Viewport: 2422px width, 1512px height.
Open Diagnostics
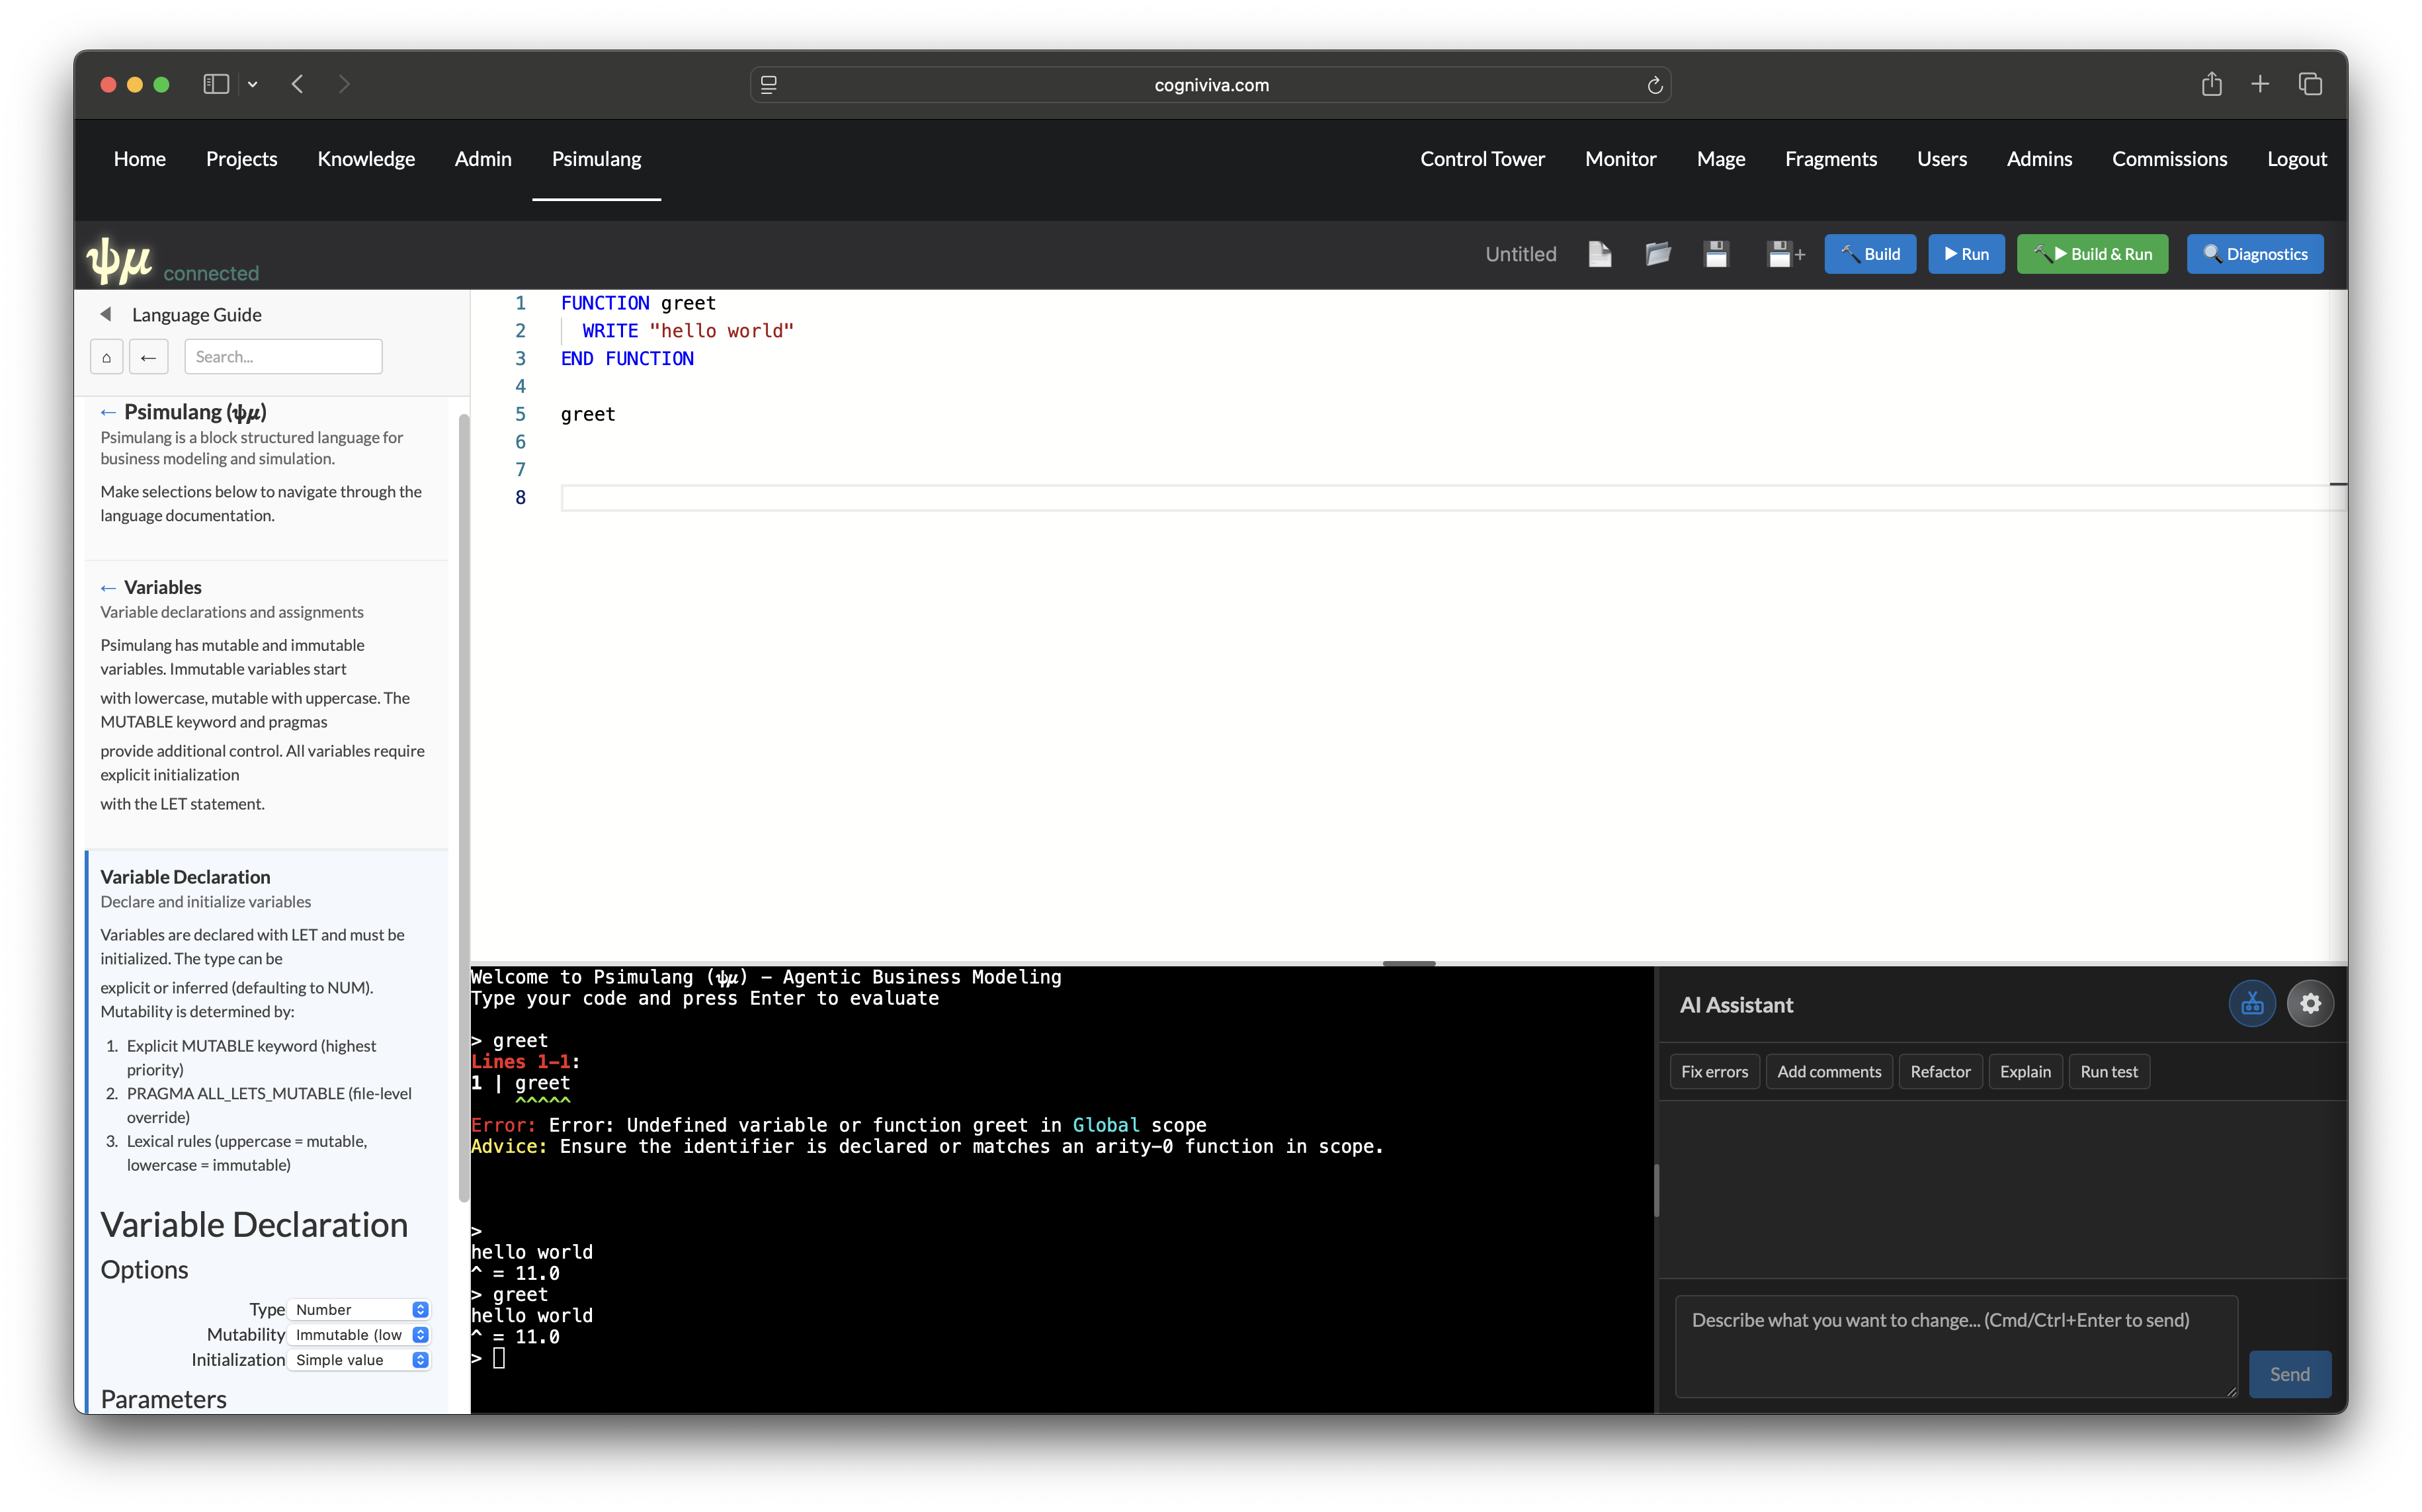coord(2255,254)
